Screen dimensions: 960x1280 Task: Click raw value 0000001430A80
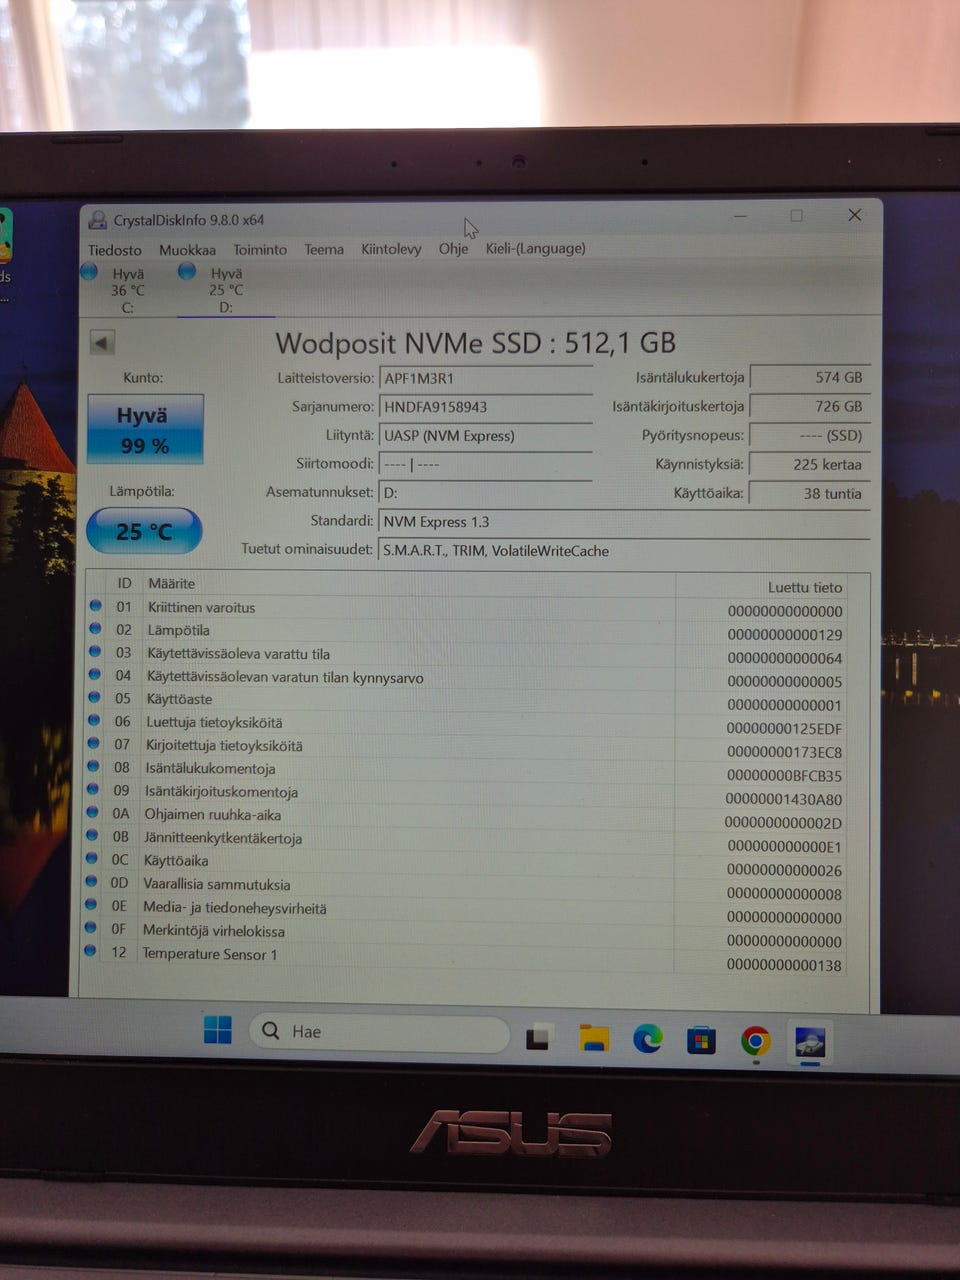783,799
